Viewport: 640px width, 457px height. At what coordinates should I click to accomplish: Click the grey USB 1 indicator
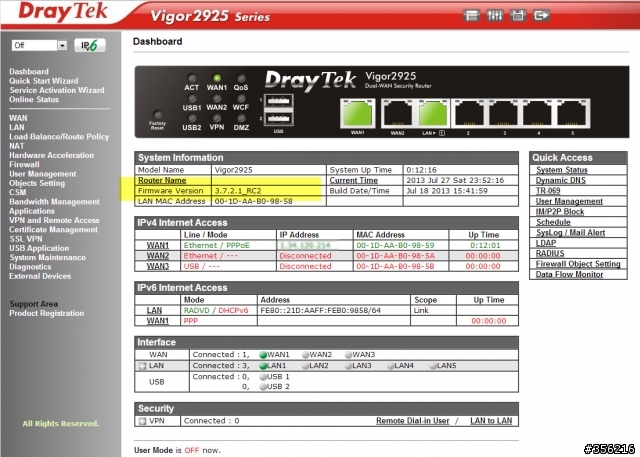pyautogui.click(x=263, y=377)
